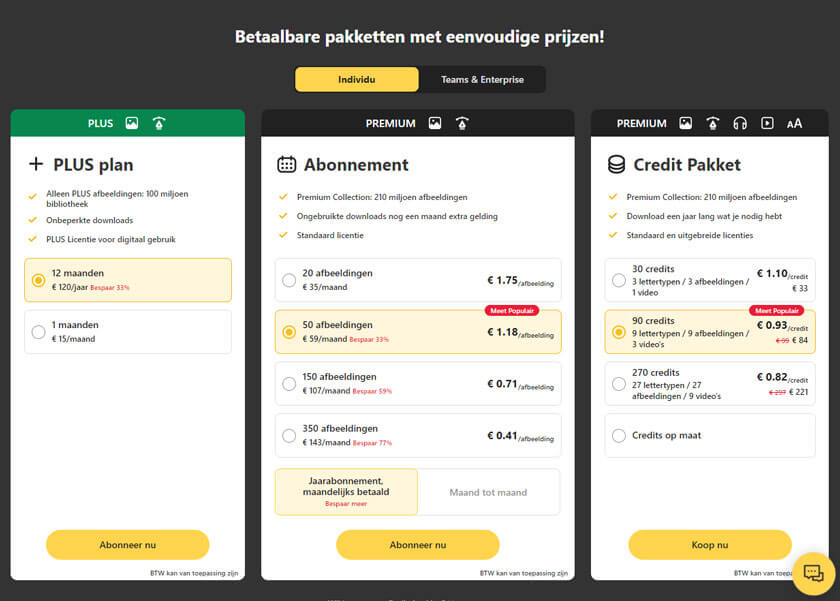Switch to Maand tot maand billing
Screen dimensions: 840x601
488,491
